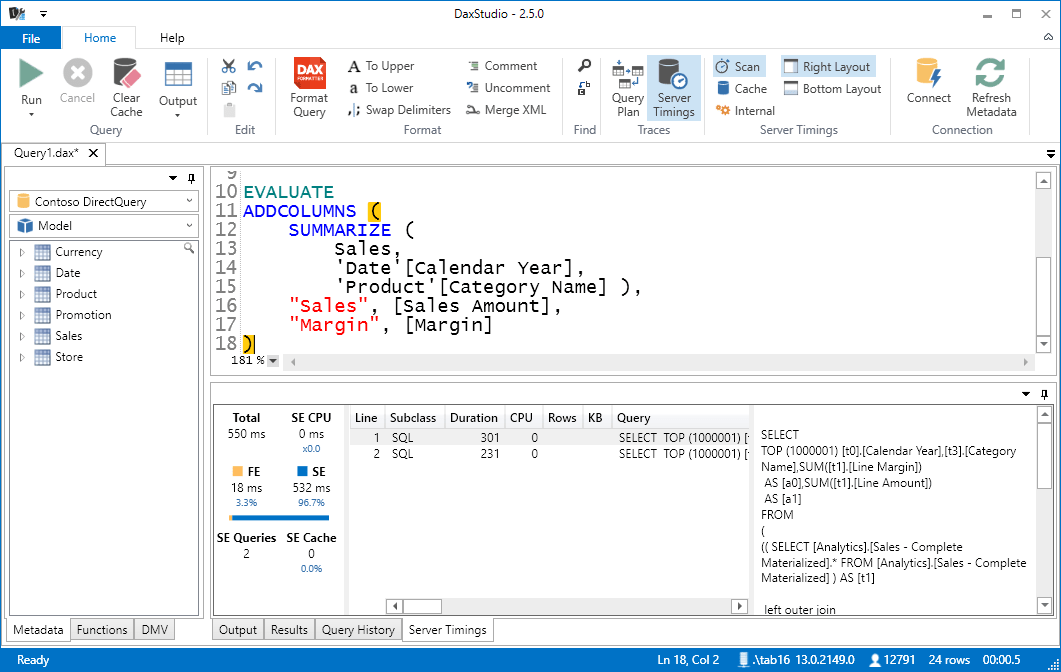Open the Contoso DirectQuery connection dropdown
This screenshot has width=1061, height=672.
(103, 201)
